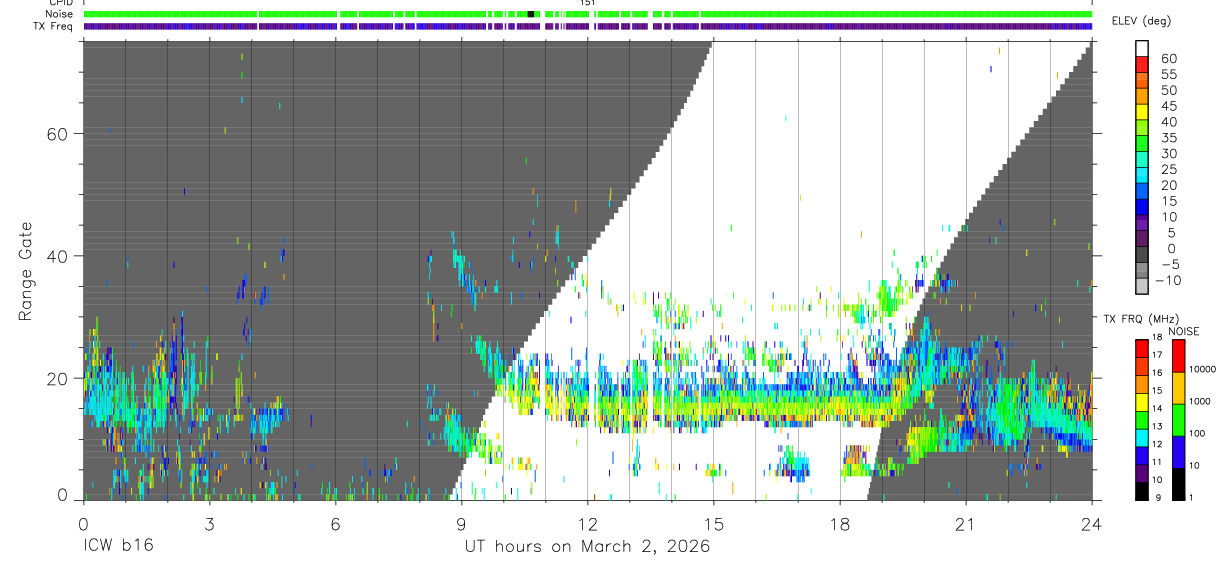Click the 'Range Gate' y-axis label
The image size is (1228, 567).
26,272
